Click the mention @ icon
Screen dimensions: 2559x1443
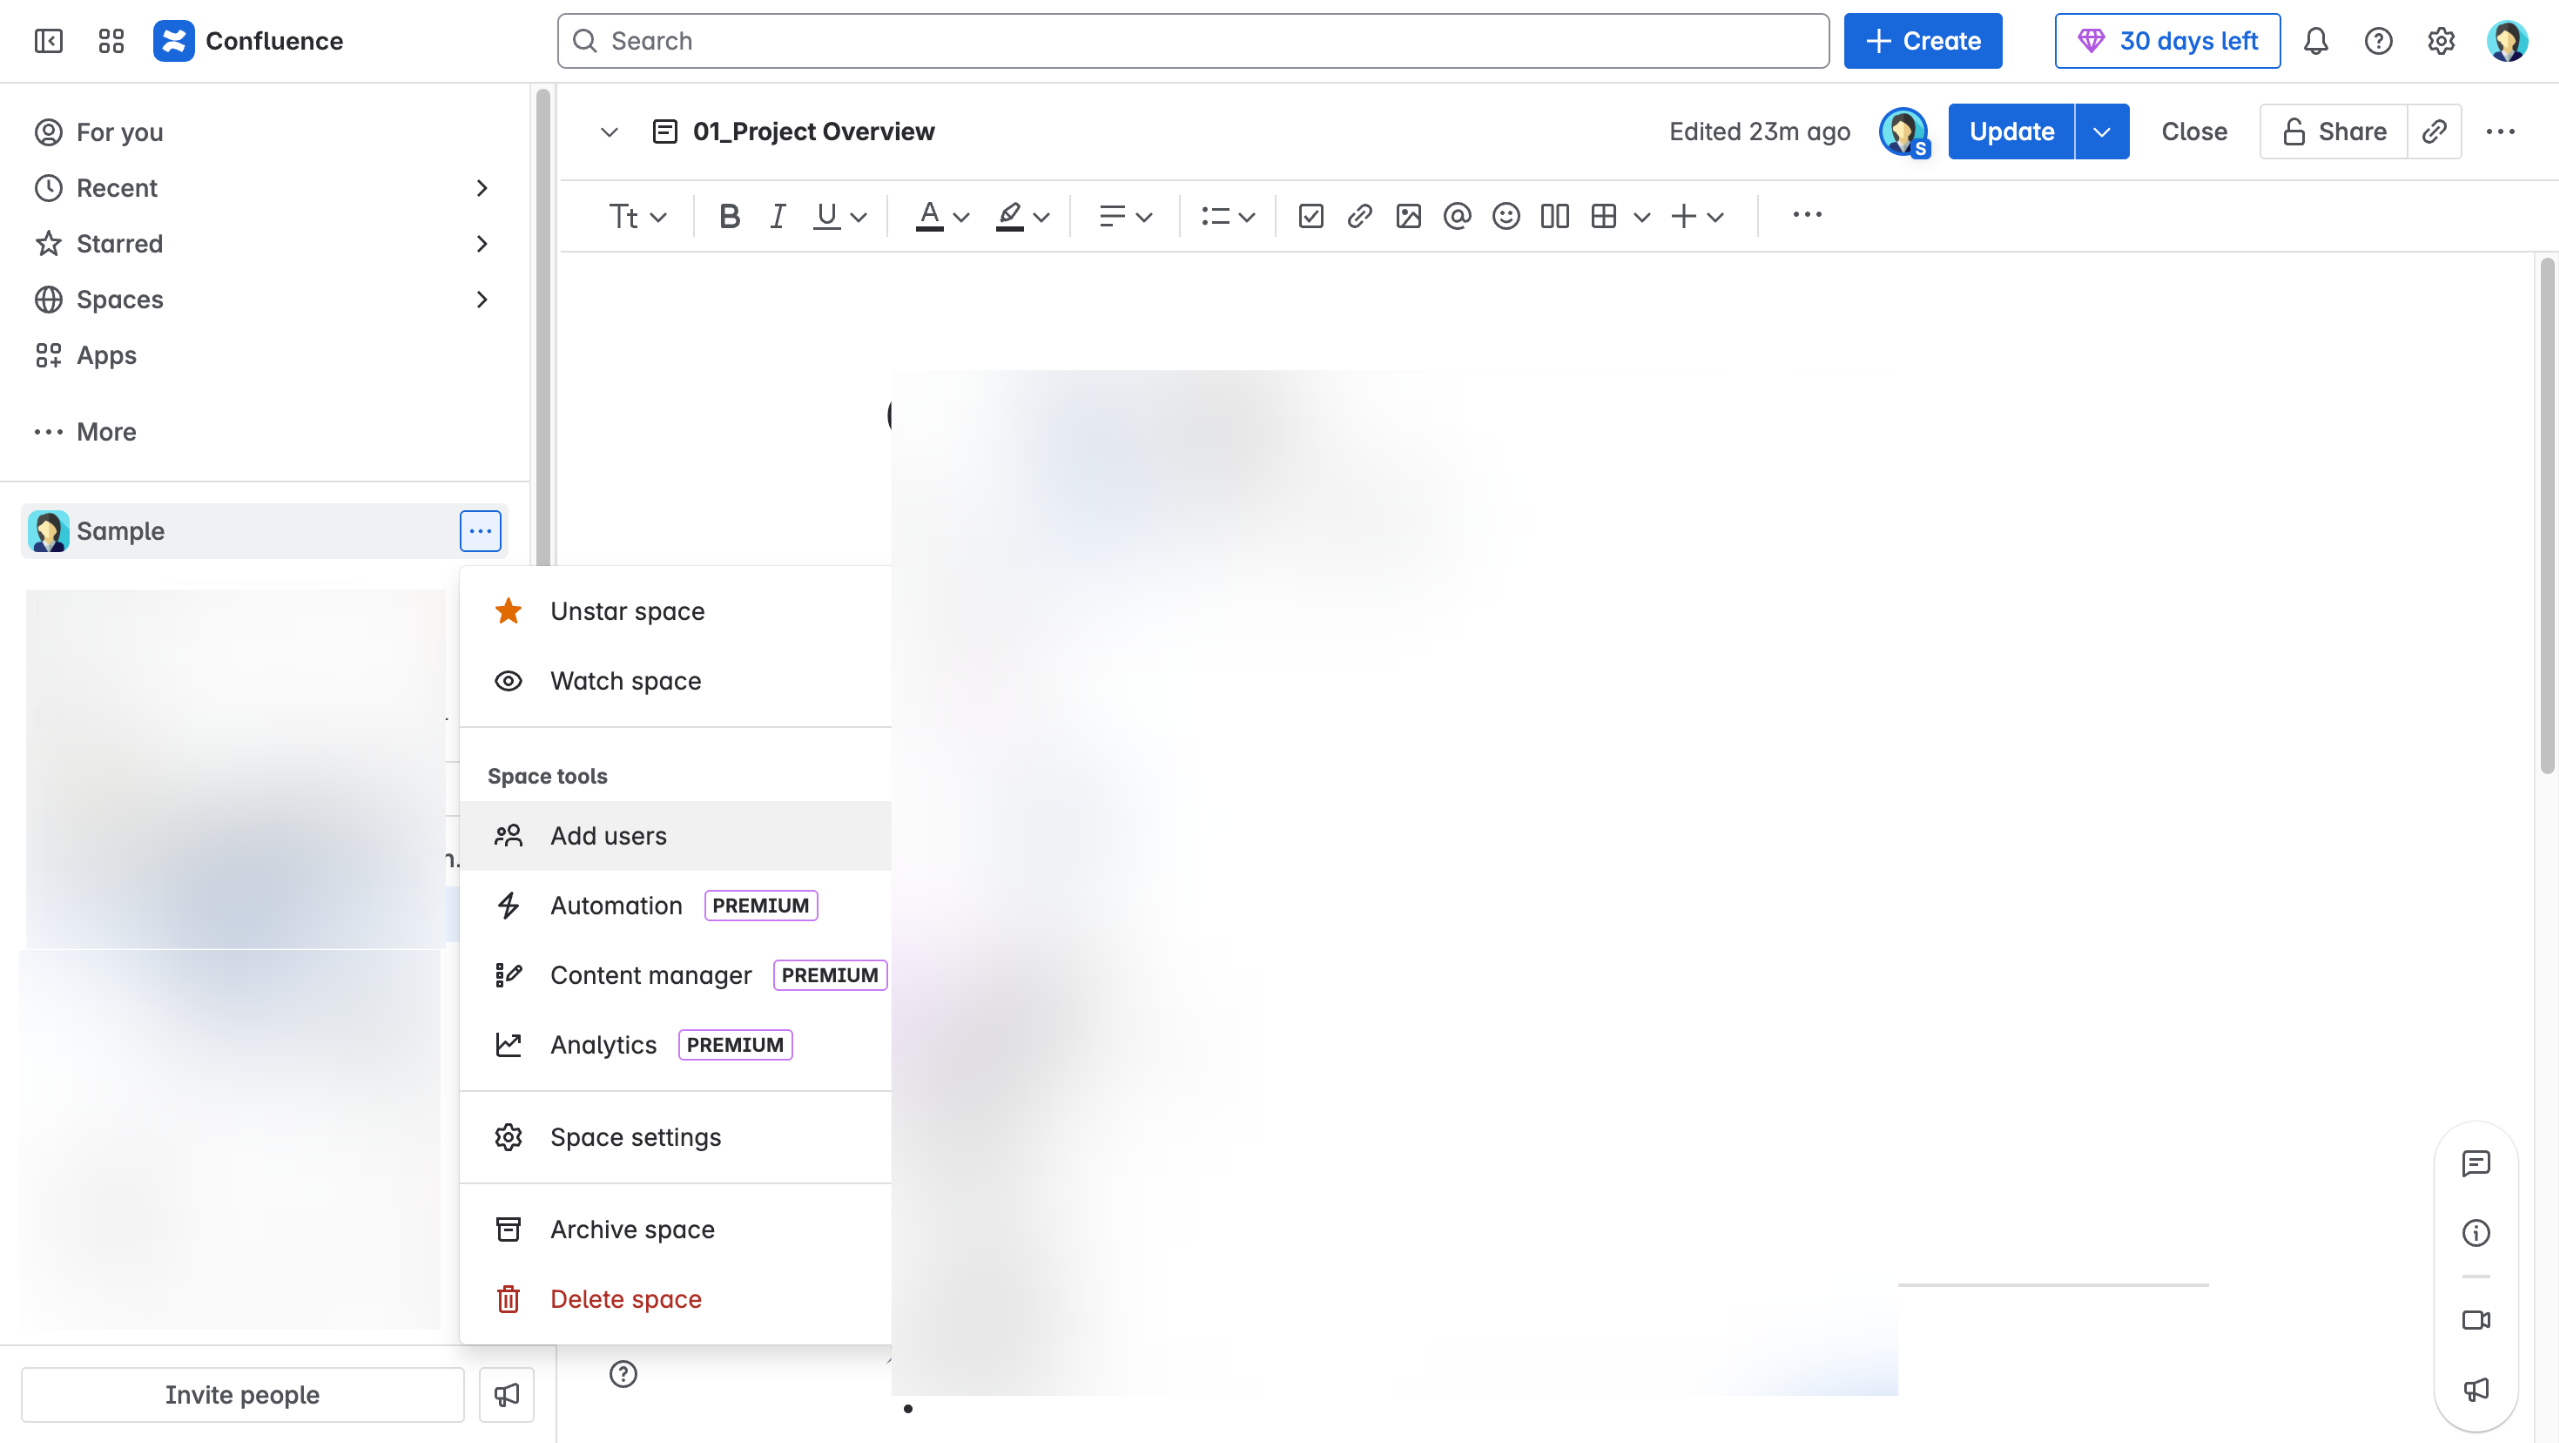(x=1456, y=216)
